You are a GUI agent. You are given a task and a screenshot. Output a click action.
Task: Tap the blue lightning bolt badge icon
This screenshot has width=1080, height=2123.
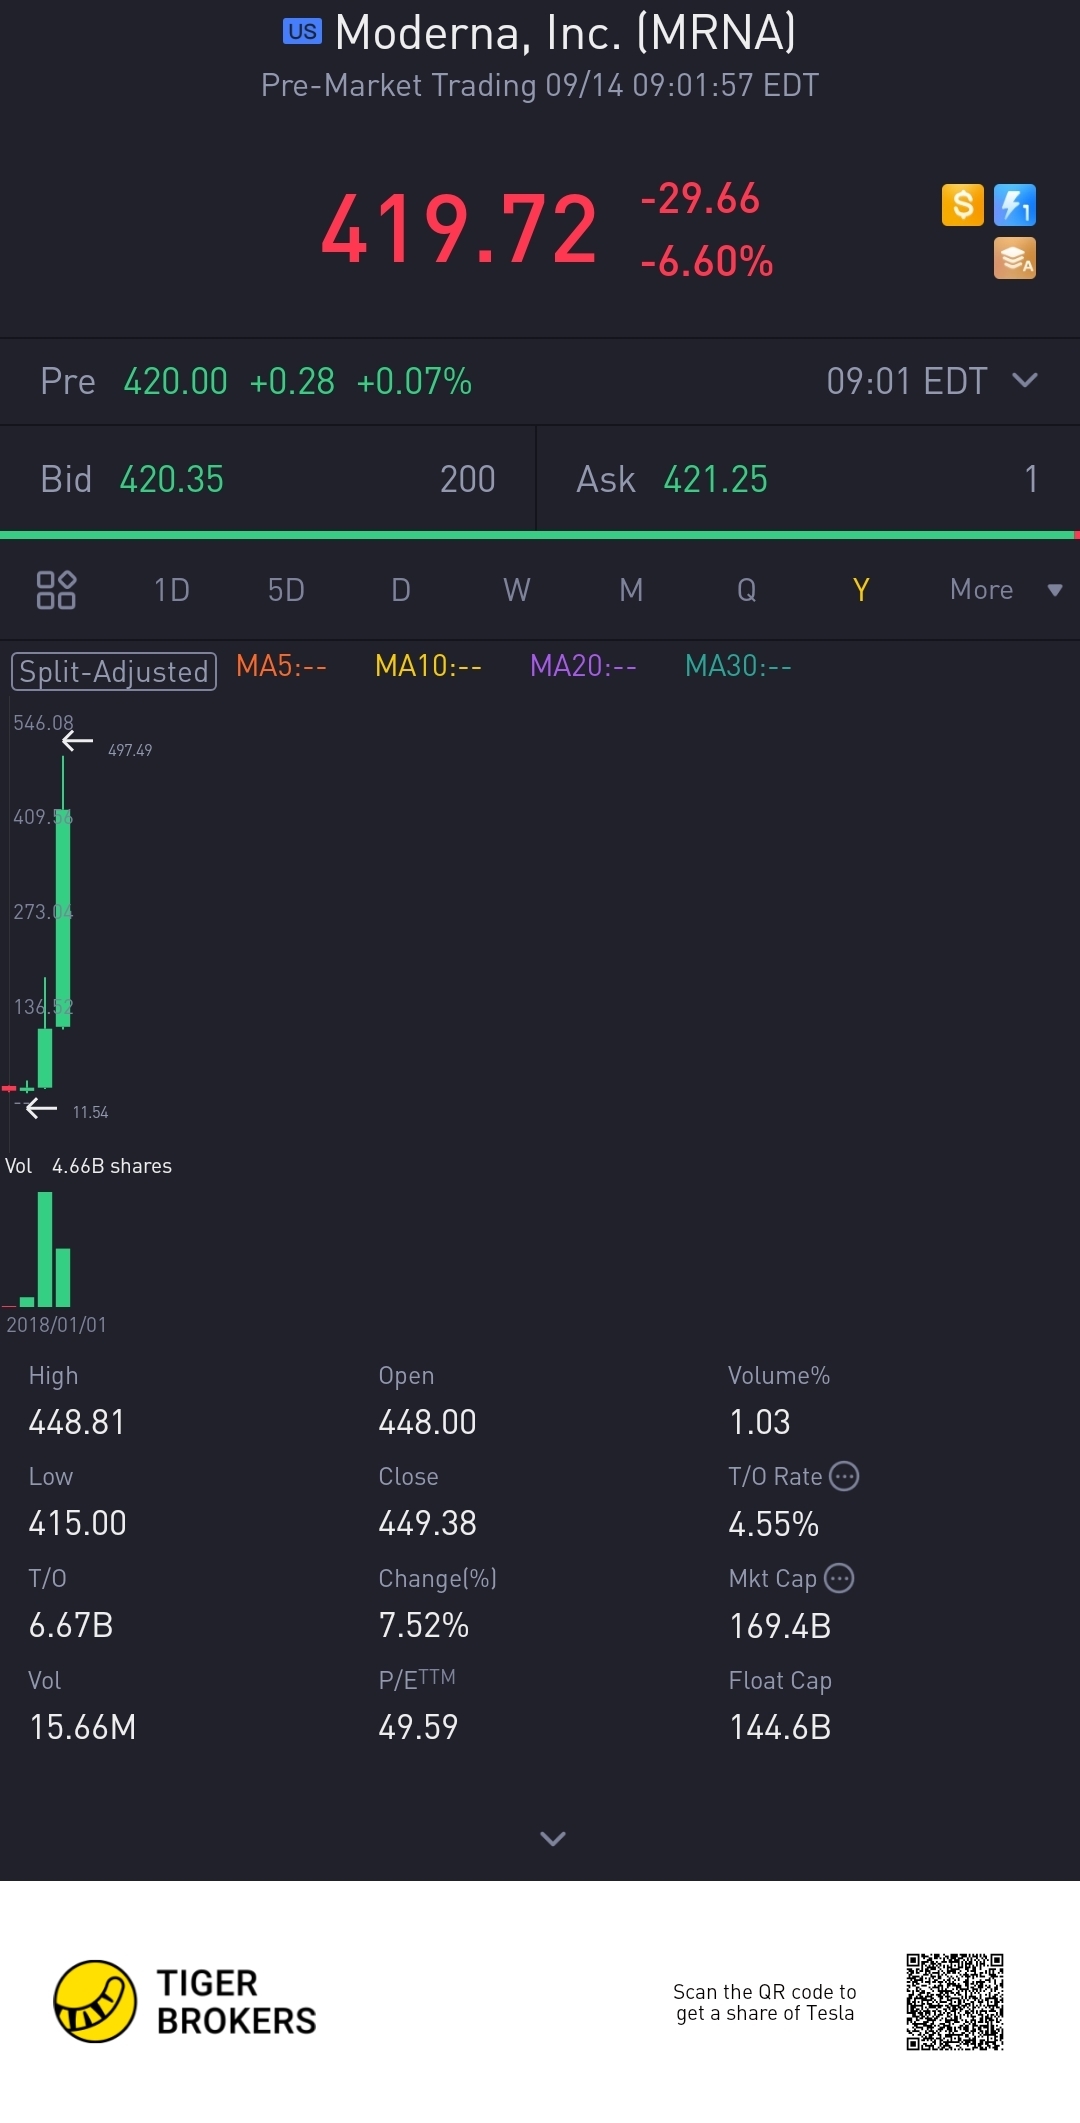coord(1014,205)
